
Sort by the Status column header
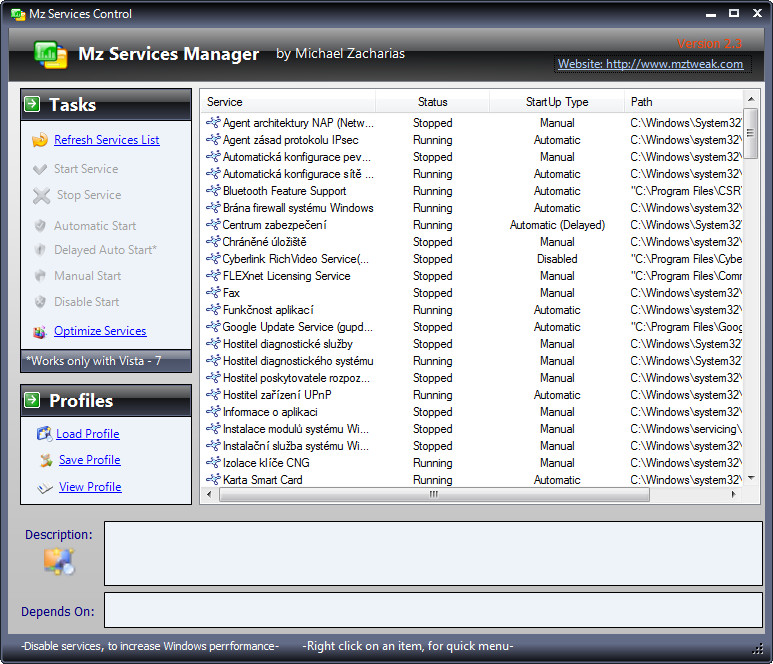point(432,102)
